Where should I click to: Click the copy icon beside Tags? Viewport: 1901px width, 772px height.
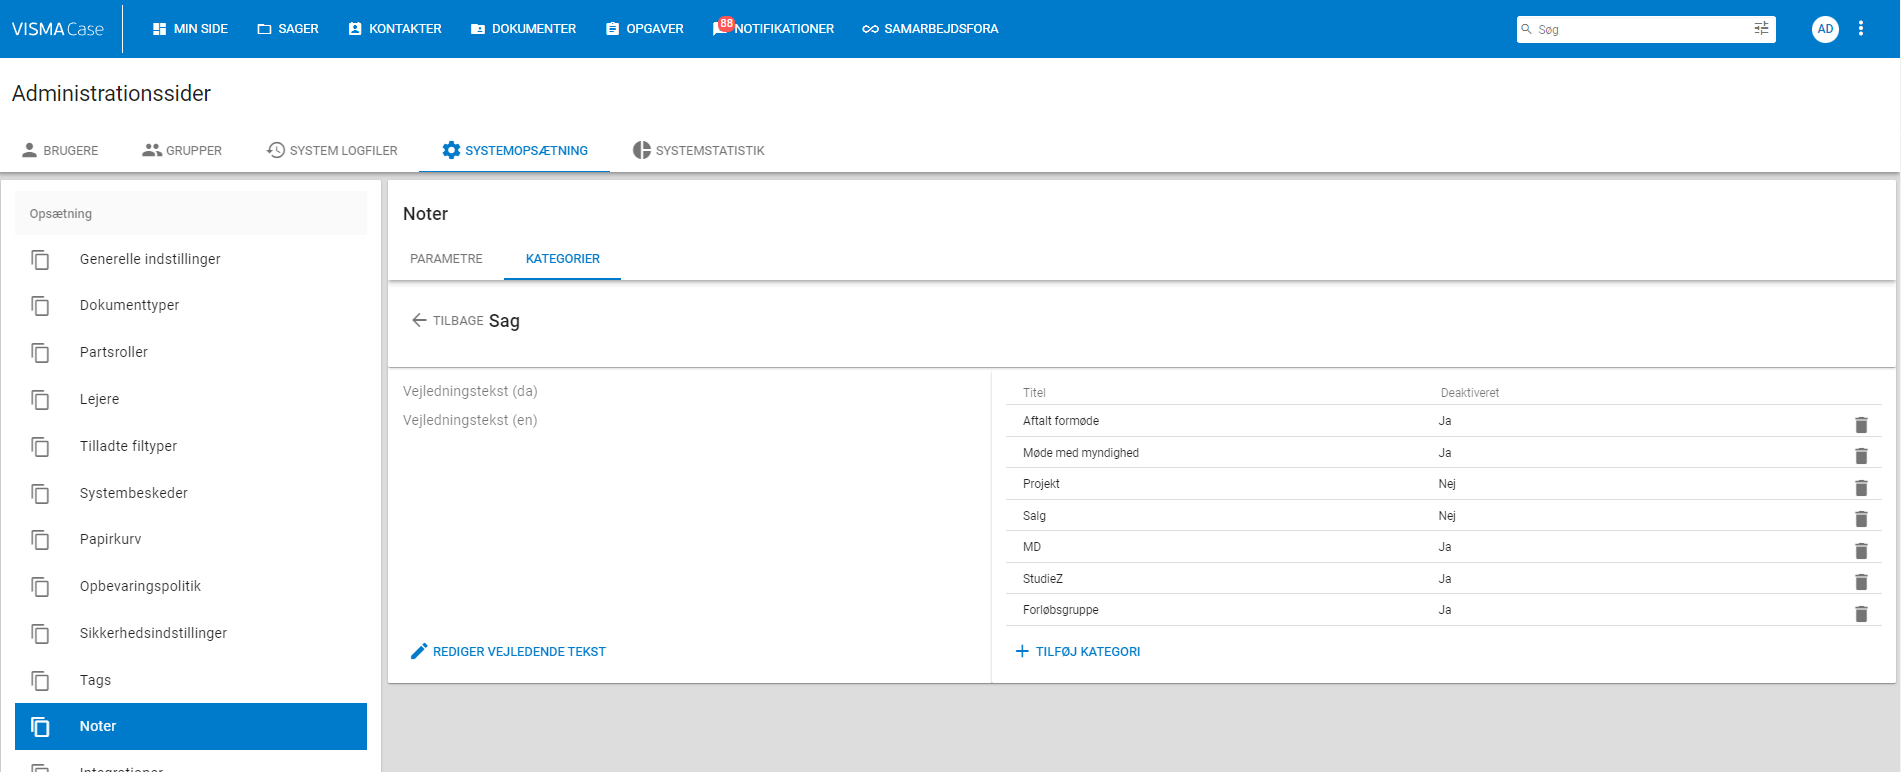[40, 680]
